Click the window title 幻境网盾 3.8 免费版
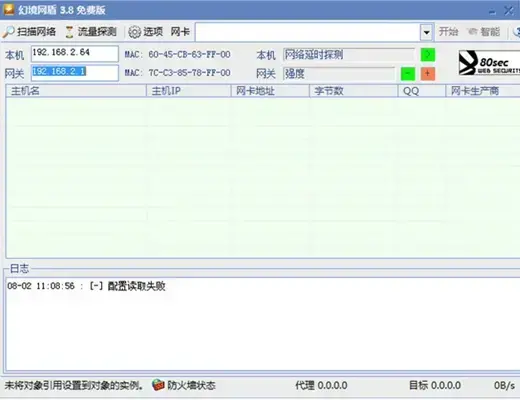Viewport: 520px width, 400px height. [x=62, y=10]
